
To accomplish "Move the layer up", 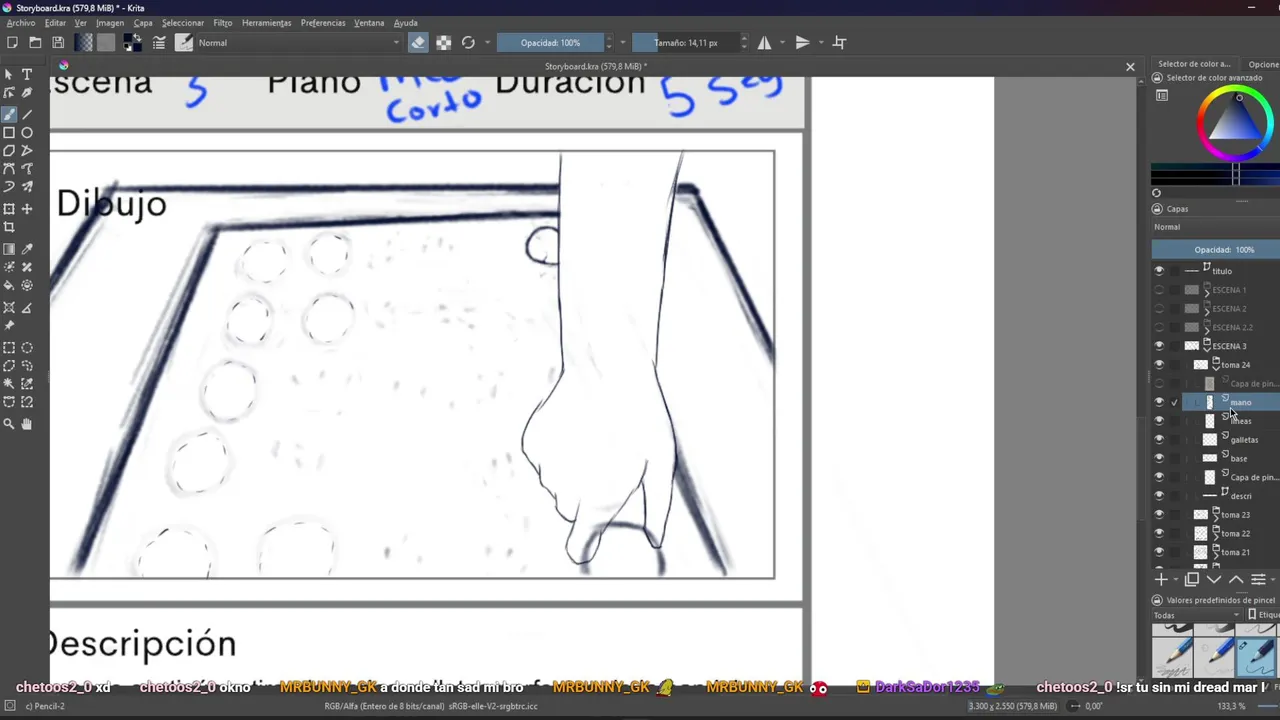I will coord(1236,580).
